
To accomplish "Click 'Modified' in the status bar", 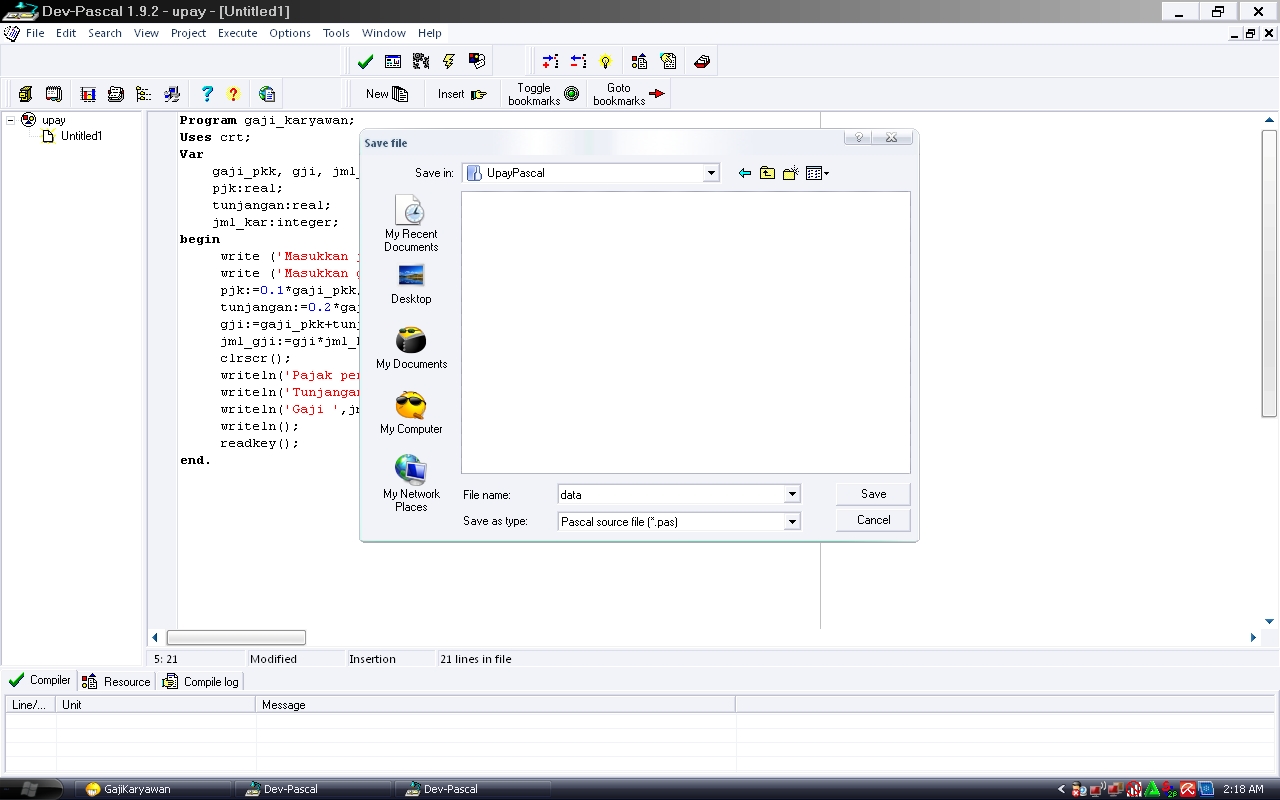I will coord(273,659).
